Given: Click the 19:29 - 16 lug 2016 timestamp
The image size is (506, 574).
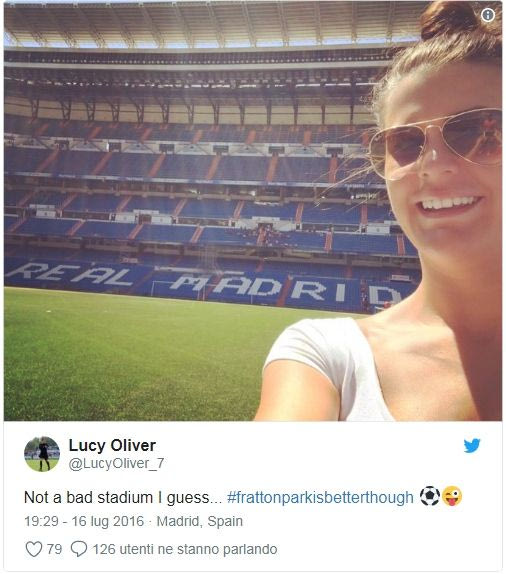Looking at the screenshot, I should click(x=84, y=521).
